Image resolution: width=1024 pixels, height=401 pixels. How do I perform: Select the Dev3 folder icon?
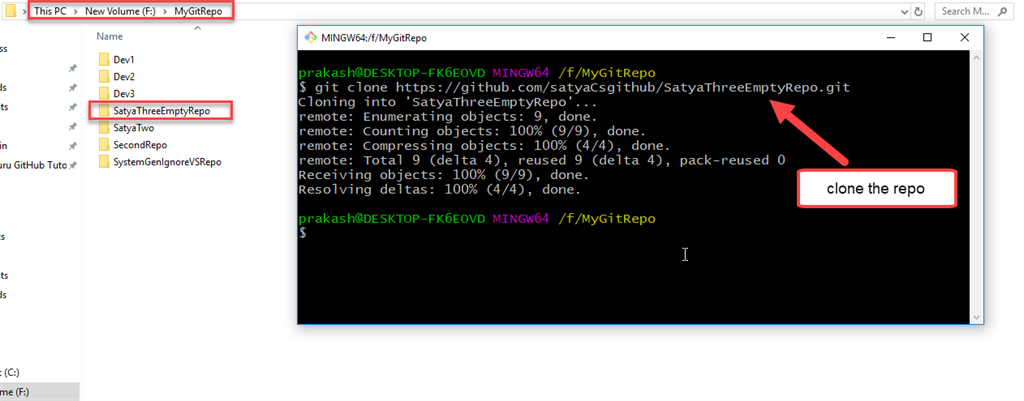click(104, 93)
